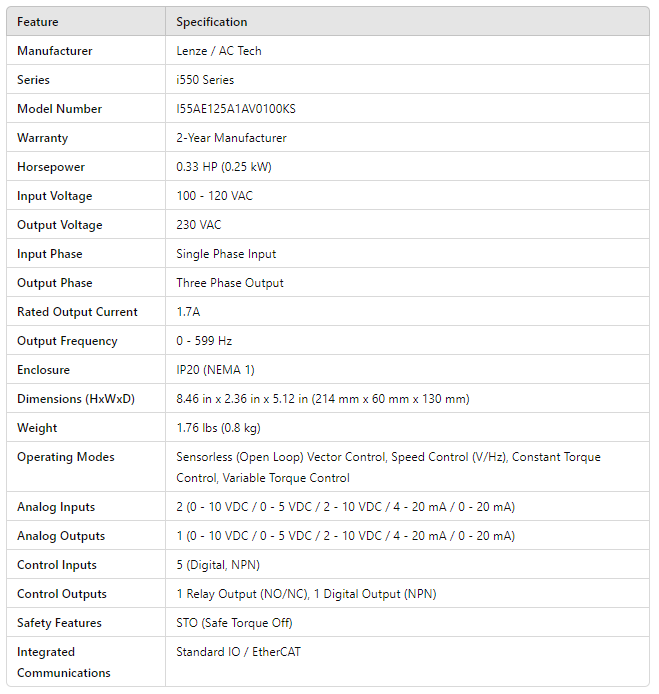The width and height of the screenshot is (659, 694).
Task: Click the 1.76 lbs (0.8 kg) weight value
Action: coord(217,428)
